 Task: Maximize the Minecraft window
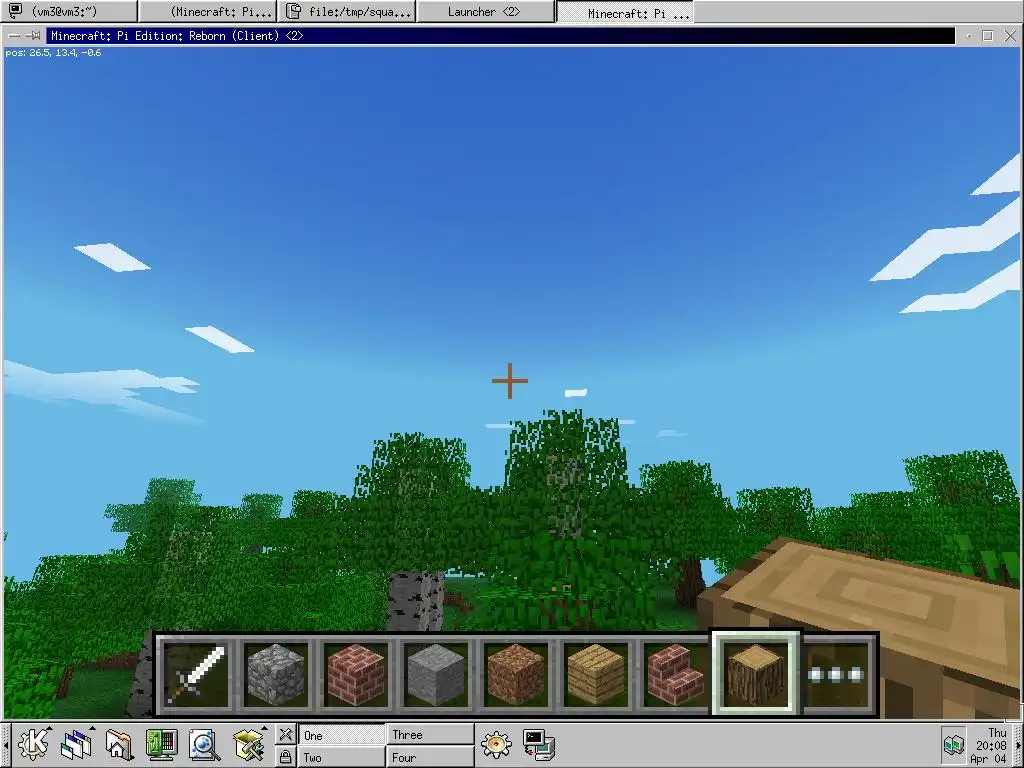(988, 36)
